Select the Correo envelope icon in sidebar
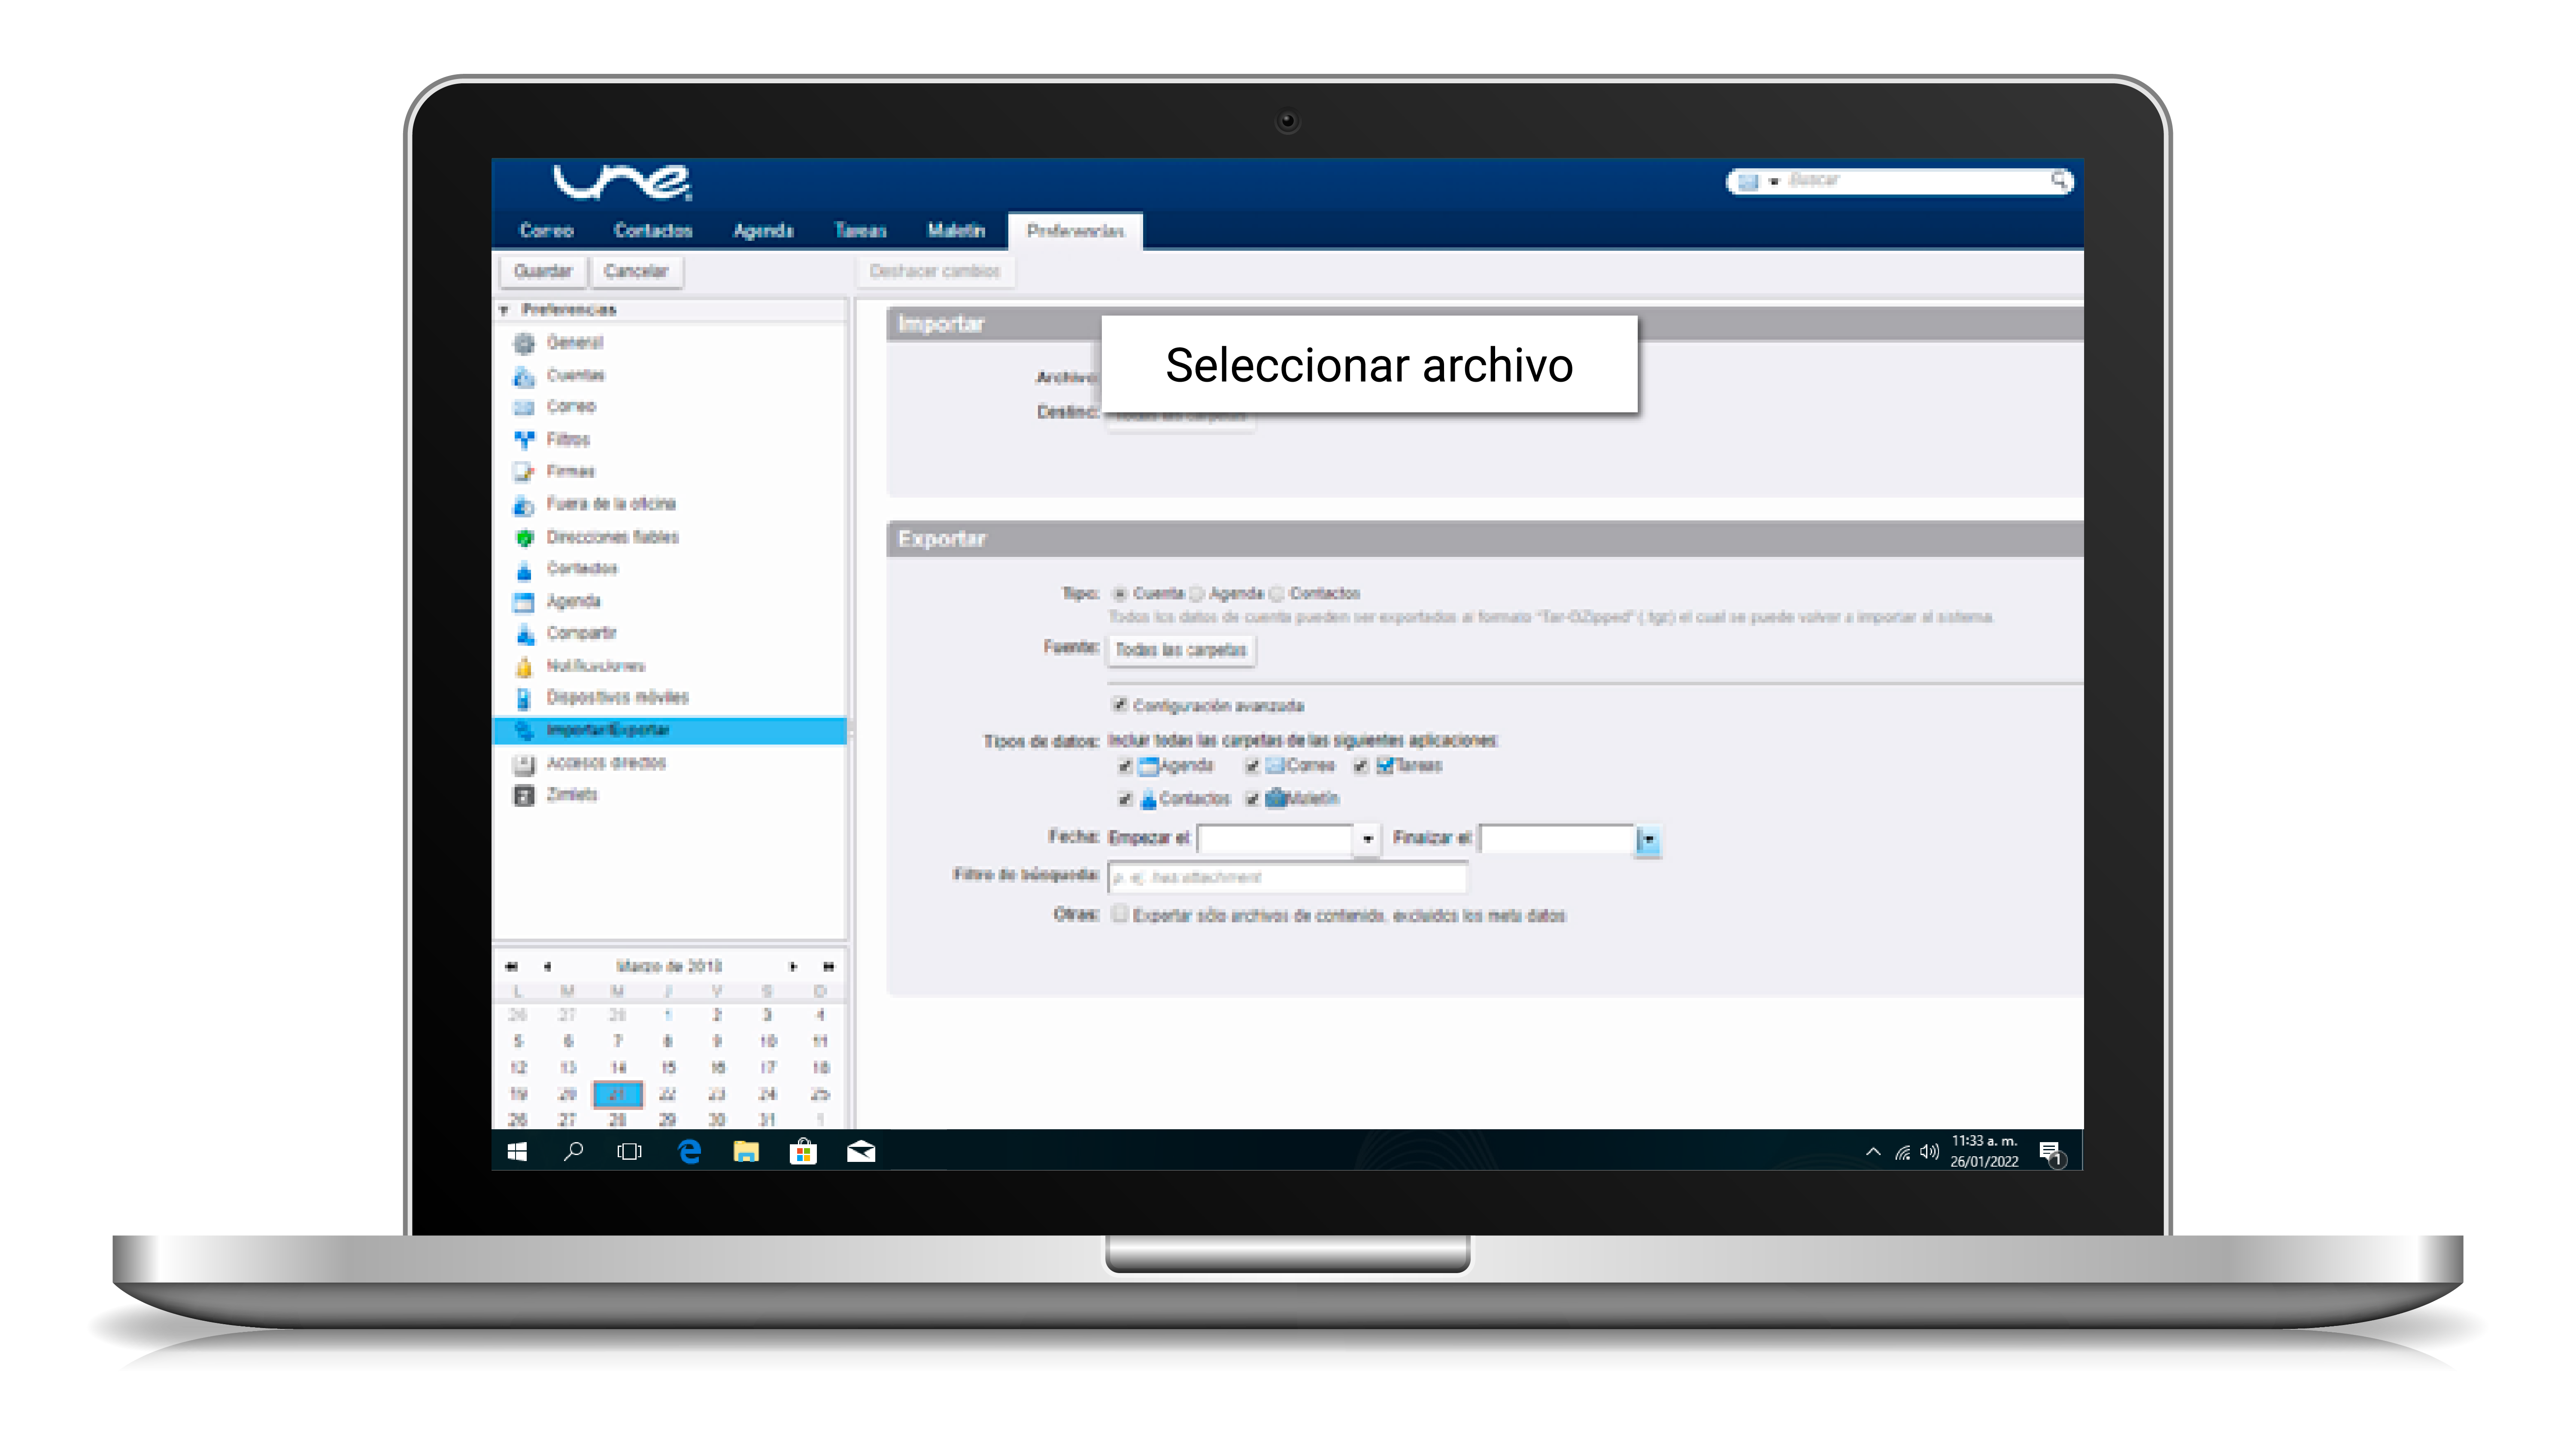The height and width of the screenshot is (1450, 2576). point(524,407)
